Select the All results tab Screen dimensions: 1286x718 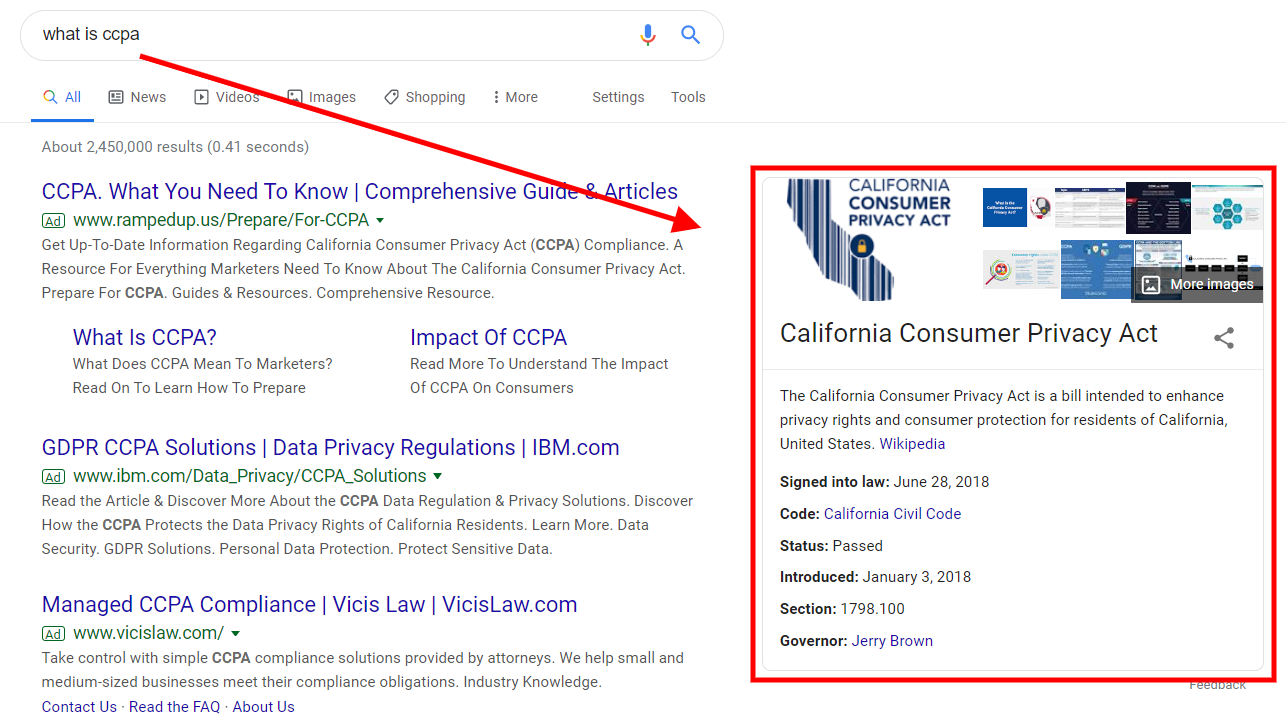click(62, 97)
